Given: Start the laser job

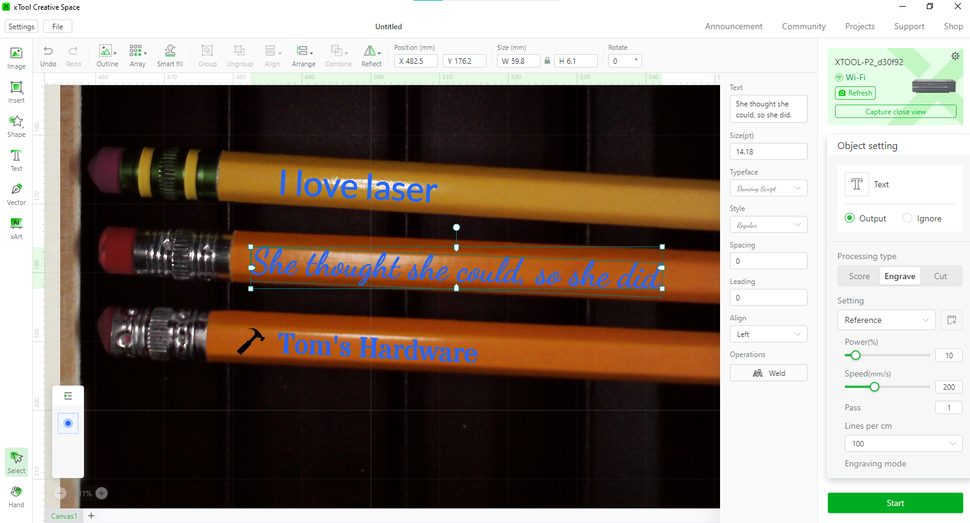Looking at the screenshot, I should (895, 503).
